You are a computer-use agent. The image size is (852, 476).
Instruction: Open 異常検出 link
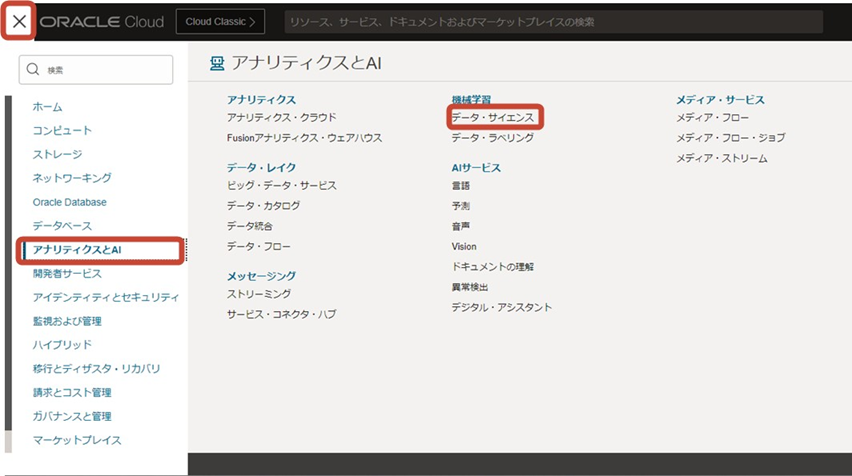click(469, 287)
